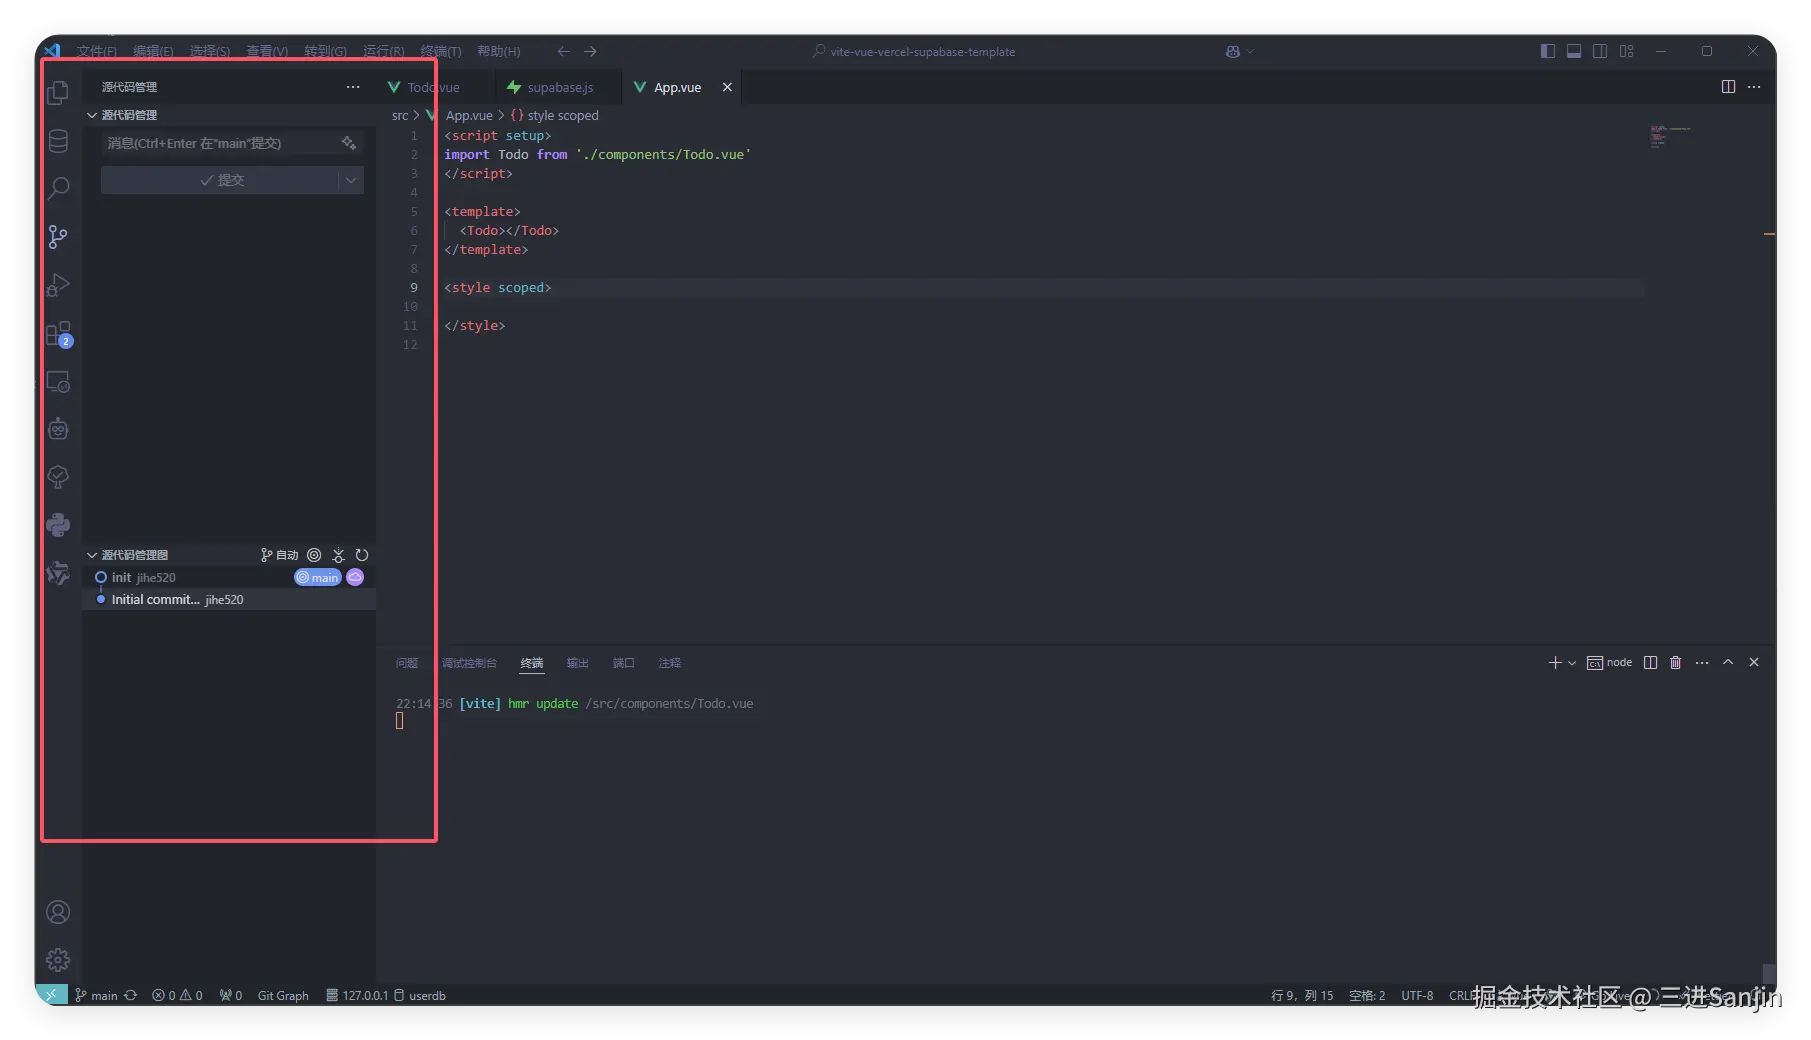Open the Run and Debug view

coord(58,285)
